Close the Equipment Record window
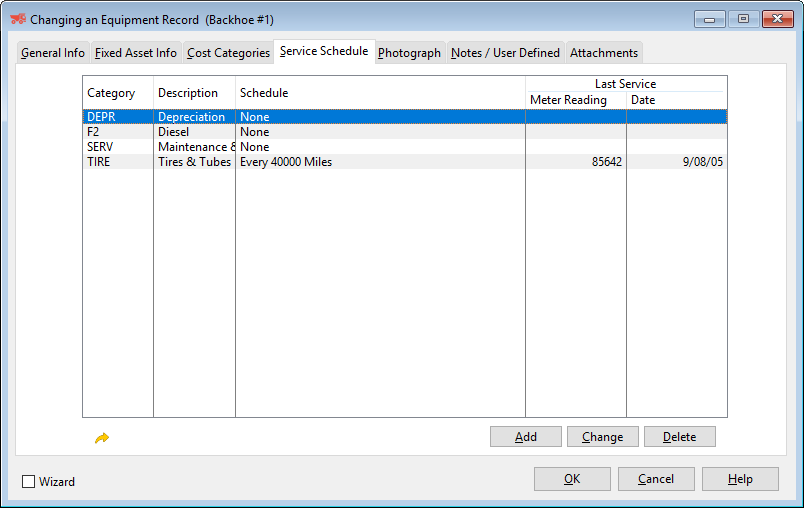The height and width of the screenshot is (508, 804). tap(776, 19)
